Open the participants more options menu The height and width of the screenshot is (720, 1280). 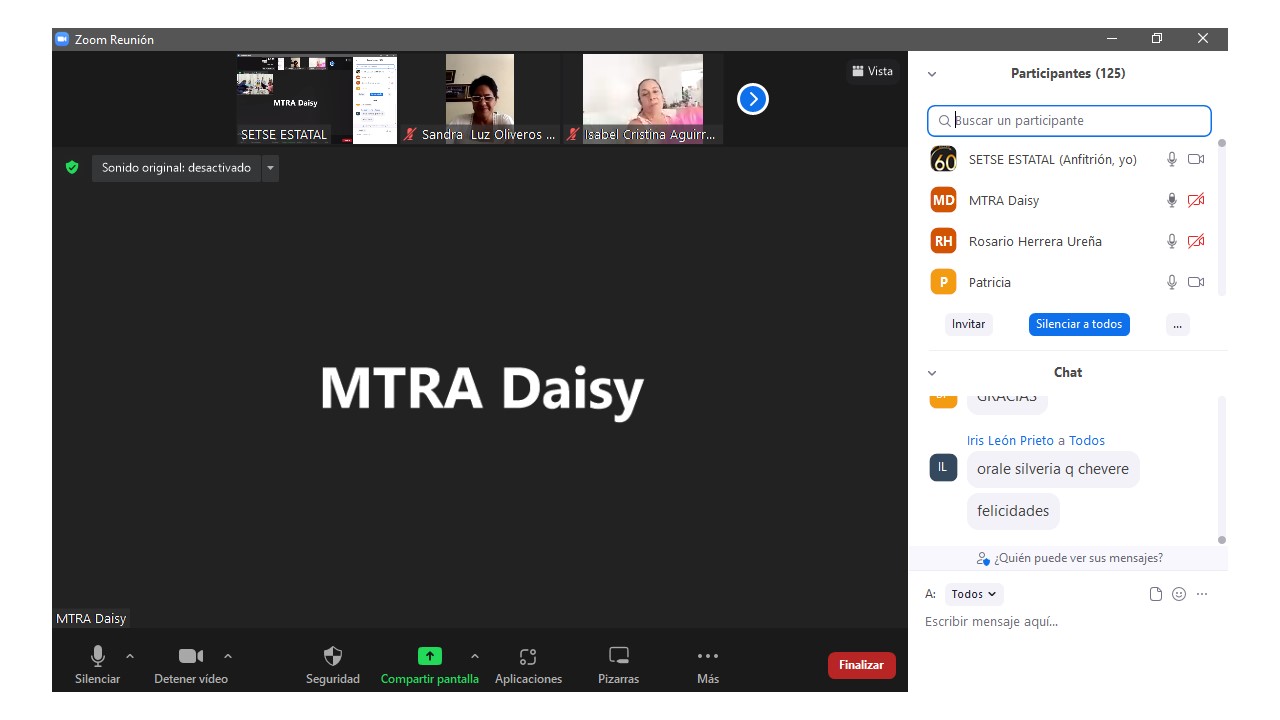pos(1177,324)
